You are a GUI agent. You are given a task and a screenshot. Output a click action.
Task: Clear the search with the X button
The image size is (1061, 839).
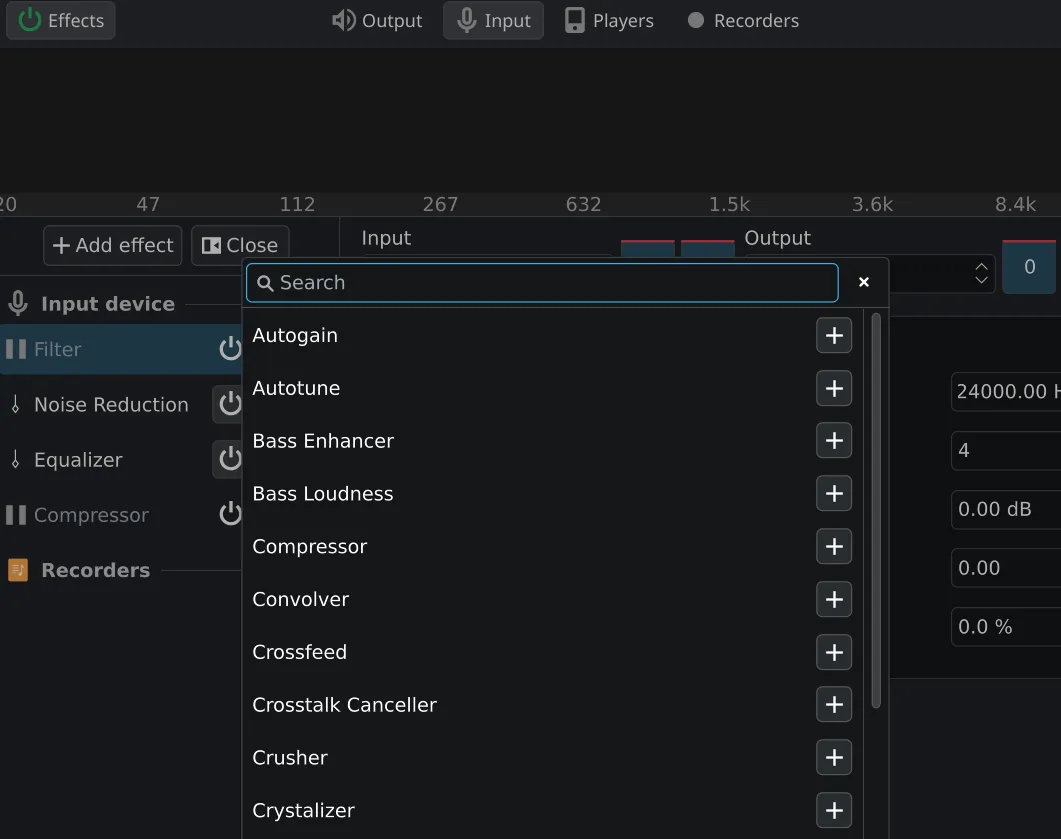pyautogui.click(x=863, y=282)
